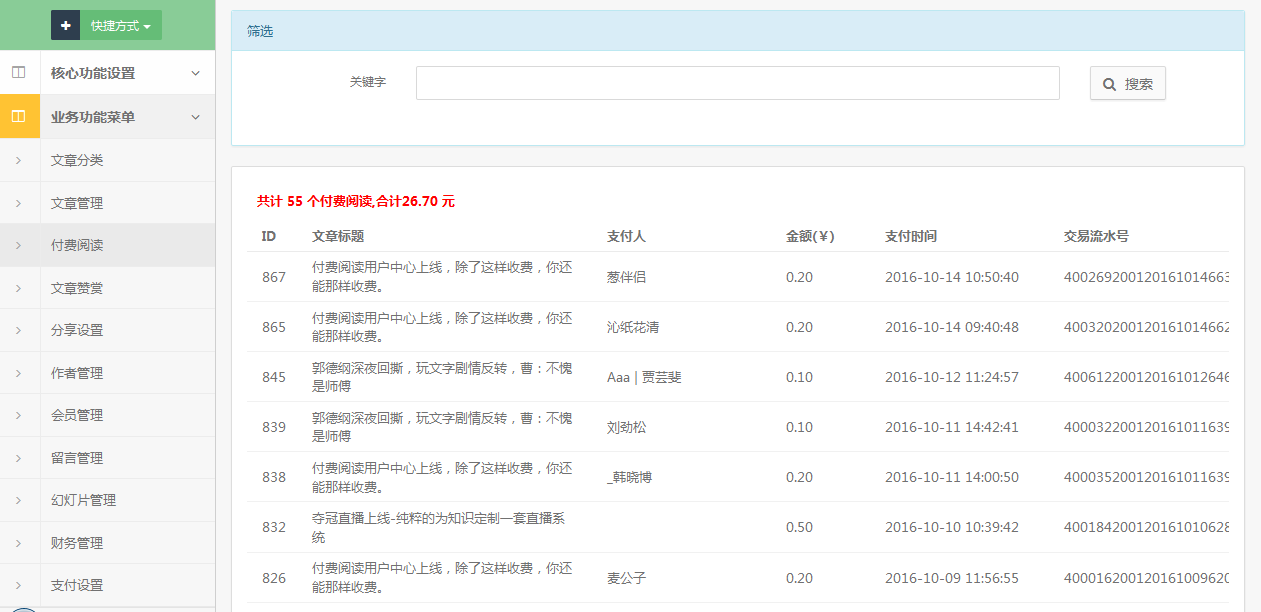This screenshot has height=612, width=1261.
Task: Click the icon beside 核心功能设置
Action: [x=19, y=73]
